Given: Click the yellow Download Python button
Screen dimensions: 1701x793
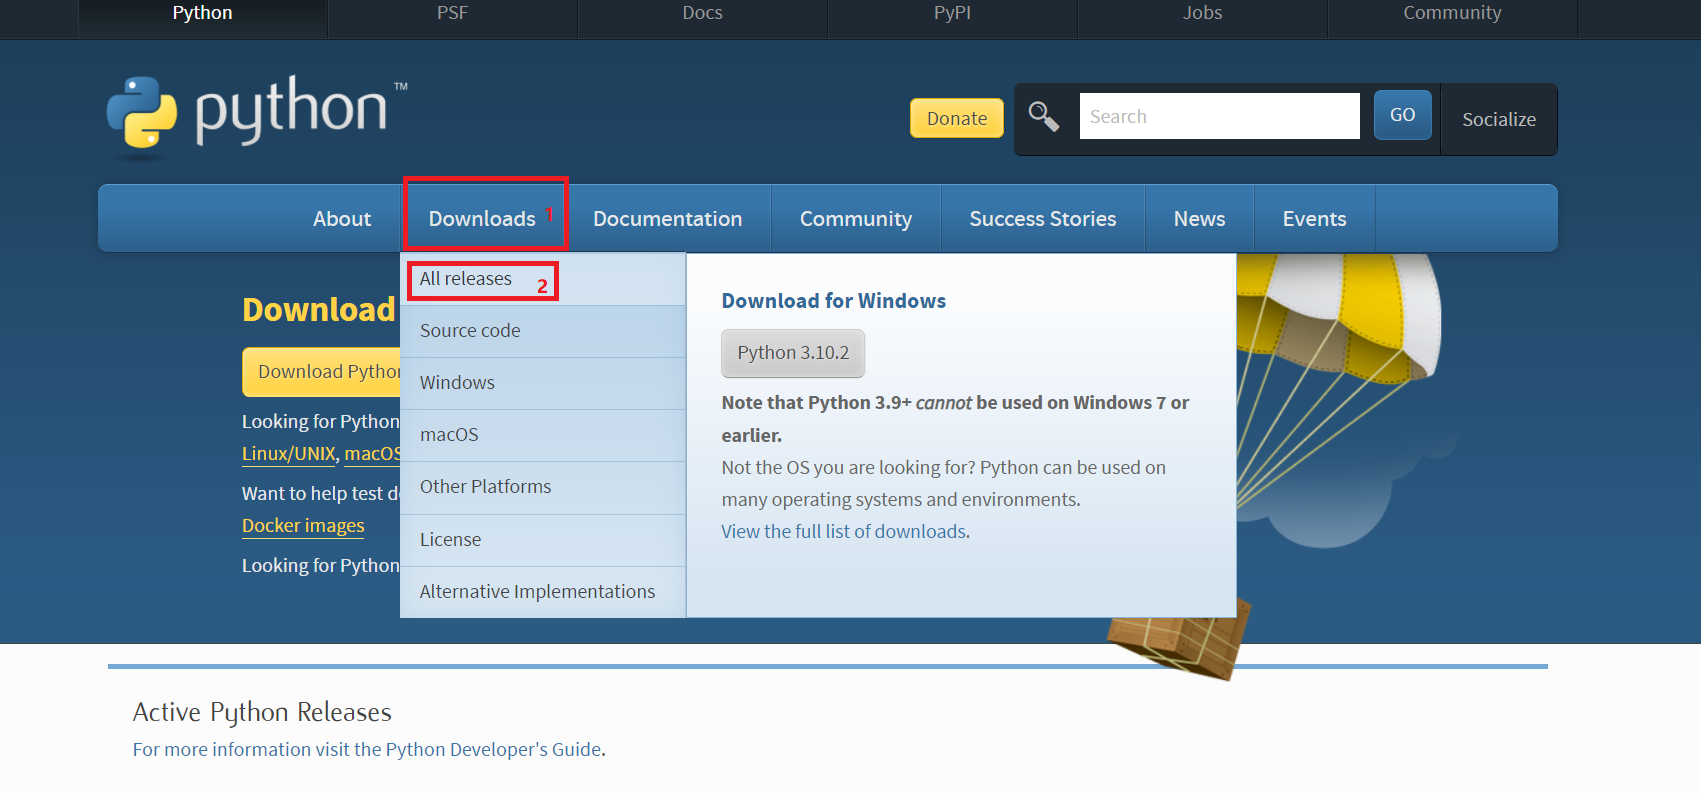Looking at the screenshot, I should point(322,372).
